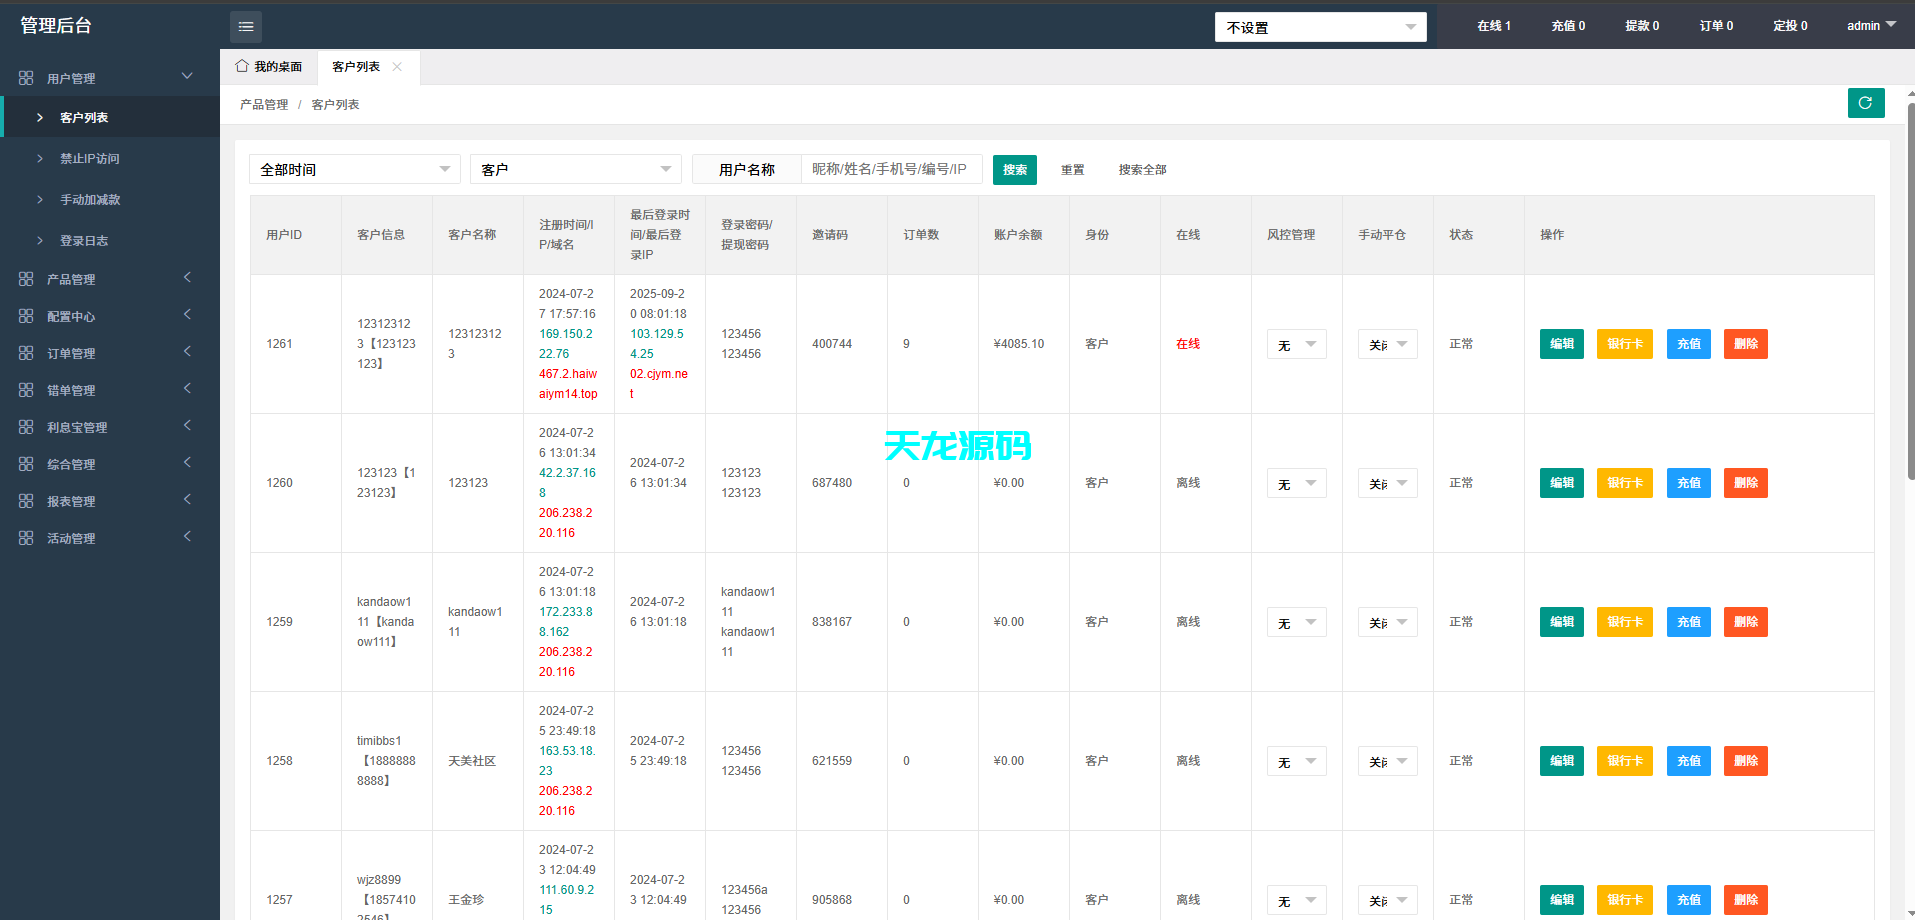Click the 活动管理 sidebar icon
The width and height of the screenshot is (1915, 920).
tap(27, 537)
